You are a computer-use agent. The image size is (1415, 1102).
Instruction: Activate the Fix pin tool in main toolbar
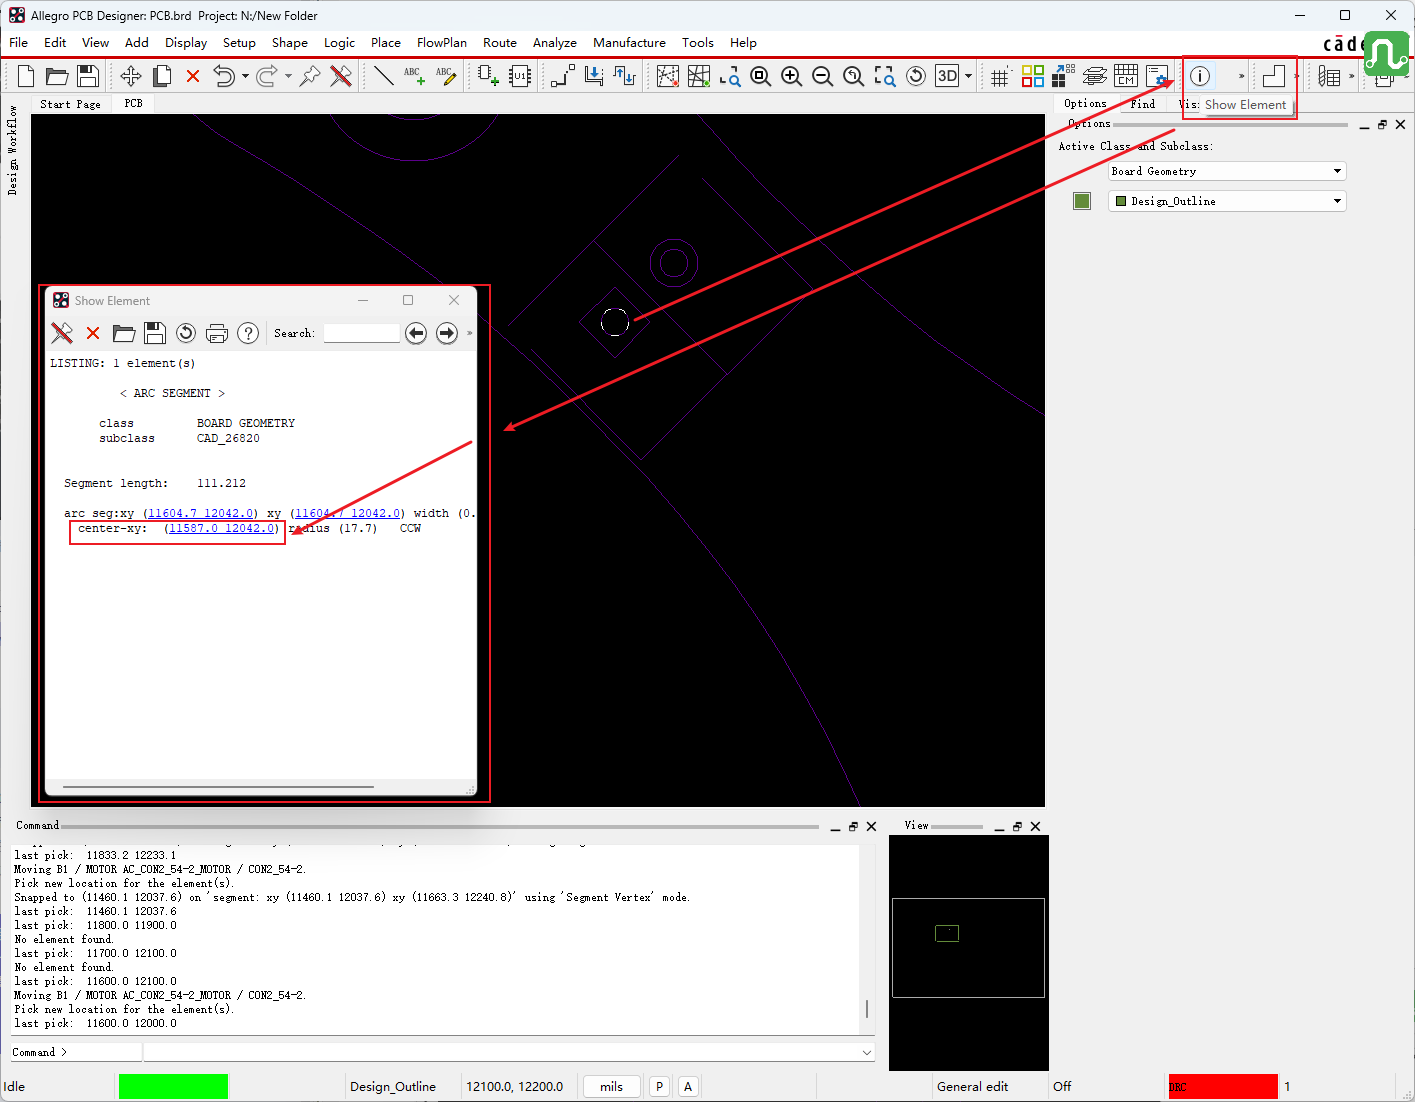point(310,76)
